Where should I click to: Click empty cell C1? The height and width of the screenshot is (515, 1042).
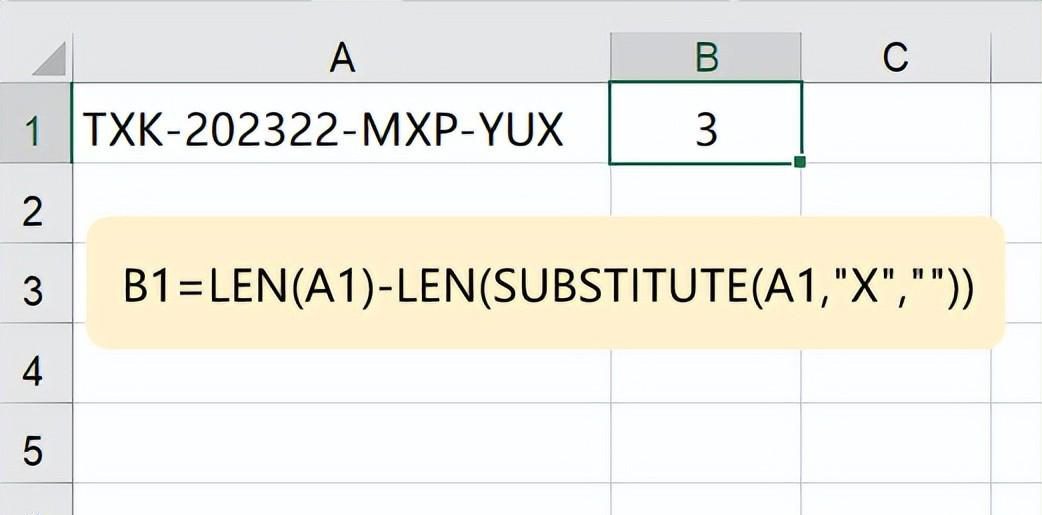[x=896, y=123]
